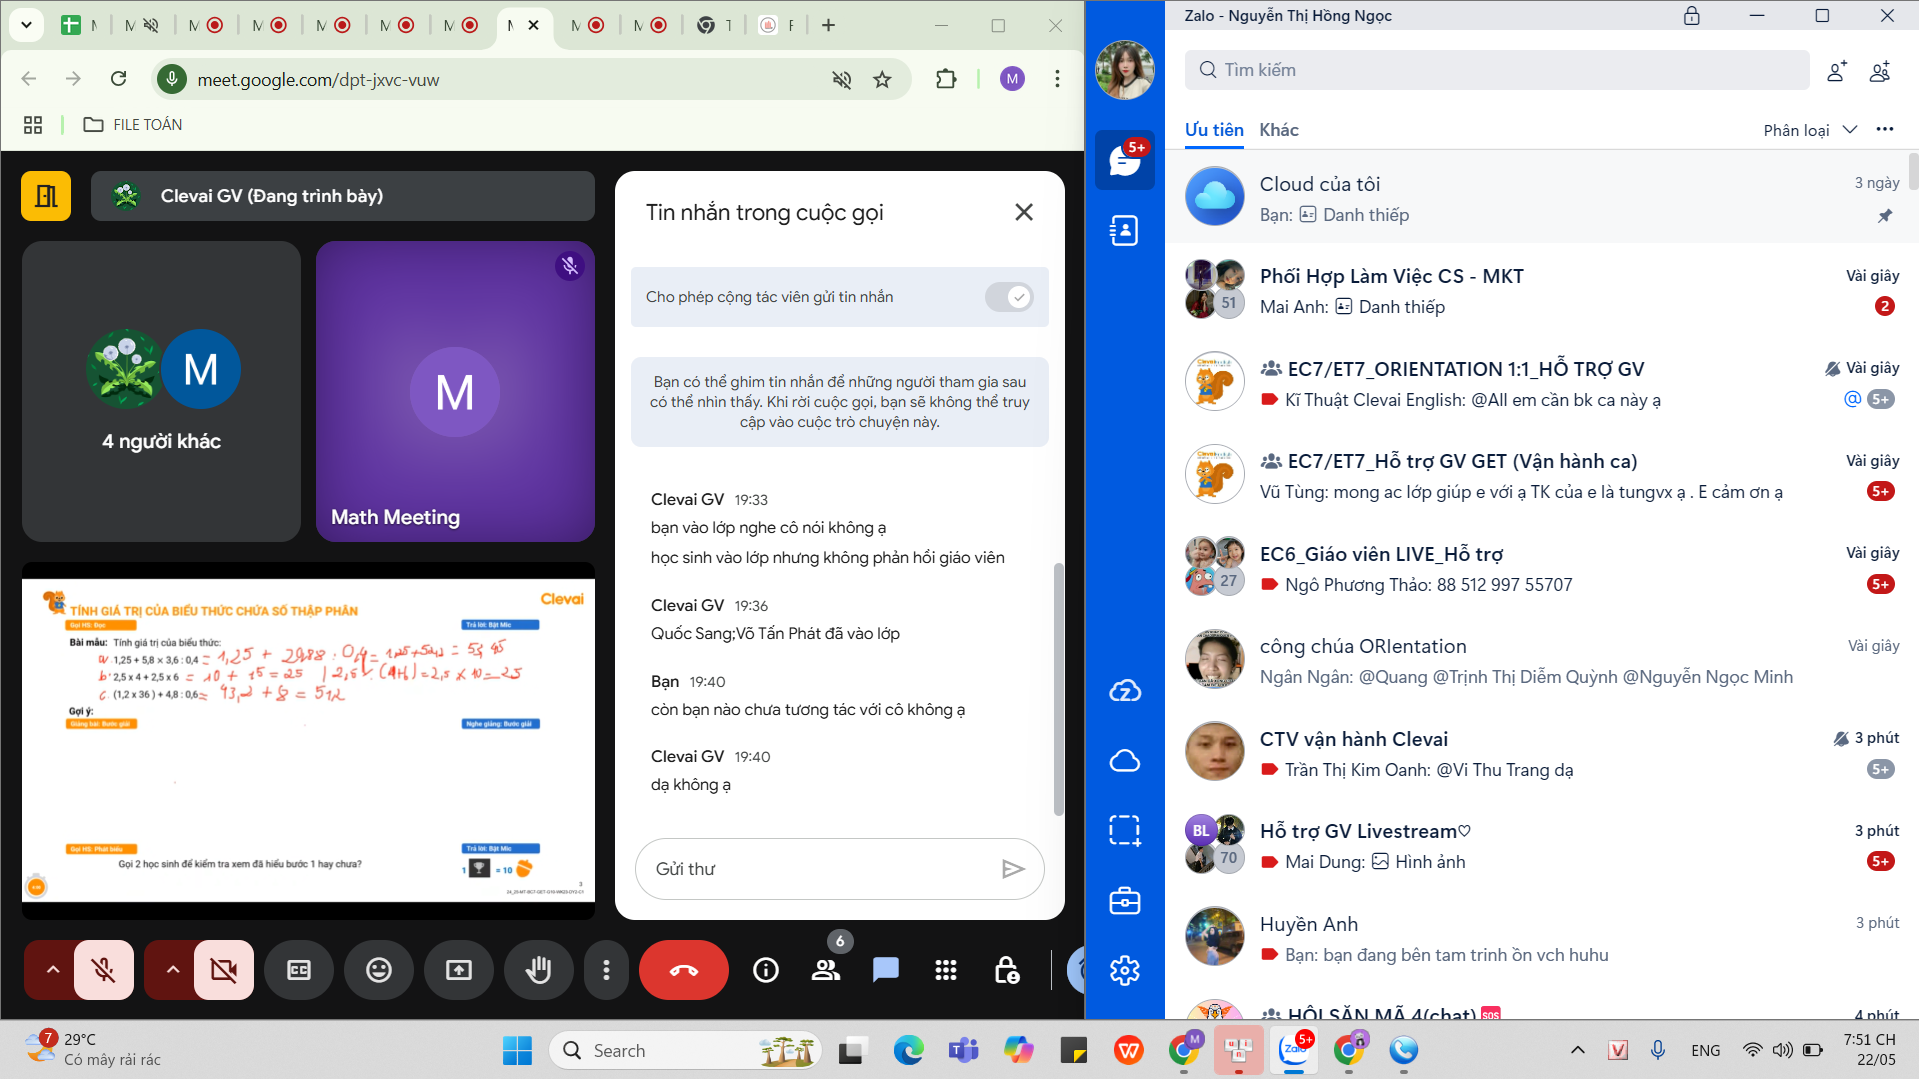
Task: Click the Clevai GV presenting banner
Action: click(x=343, y=196)
